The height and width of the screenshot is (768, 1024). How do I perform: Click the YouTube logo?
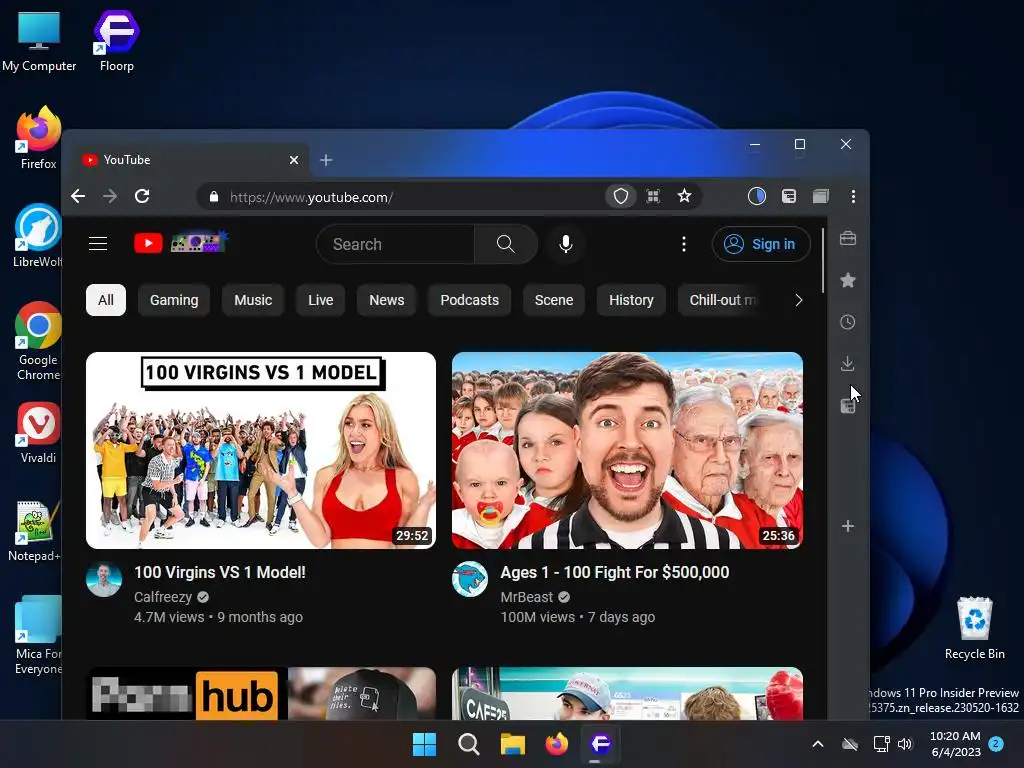coord(181,243)
